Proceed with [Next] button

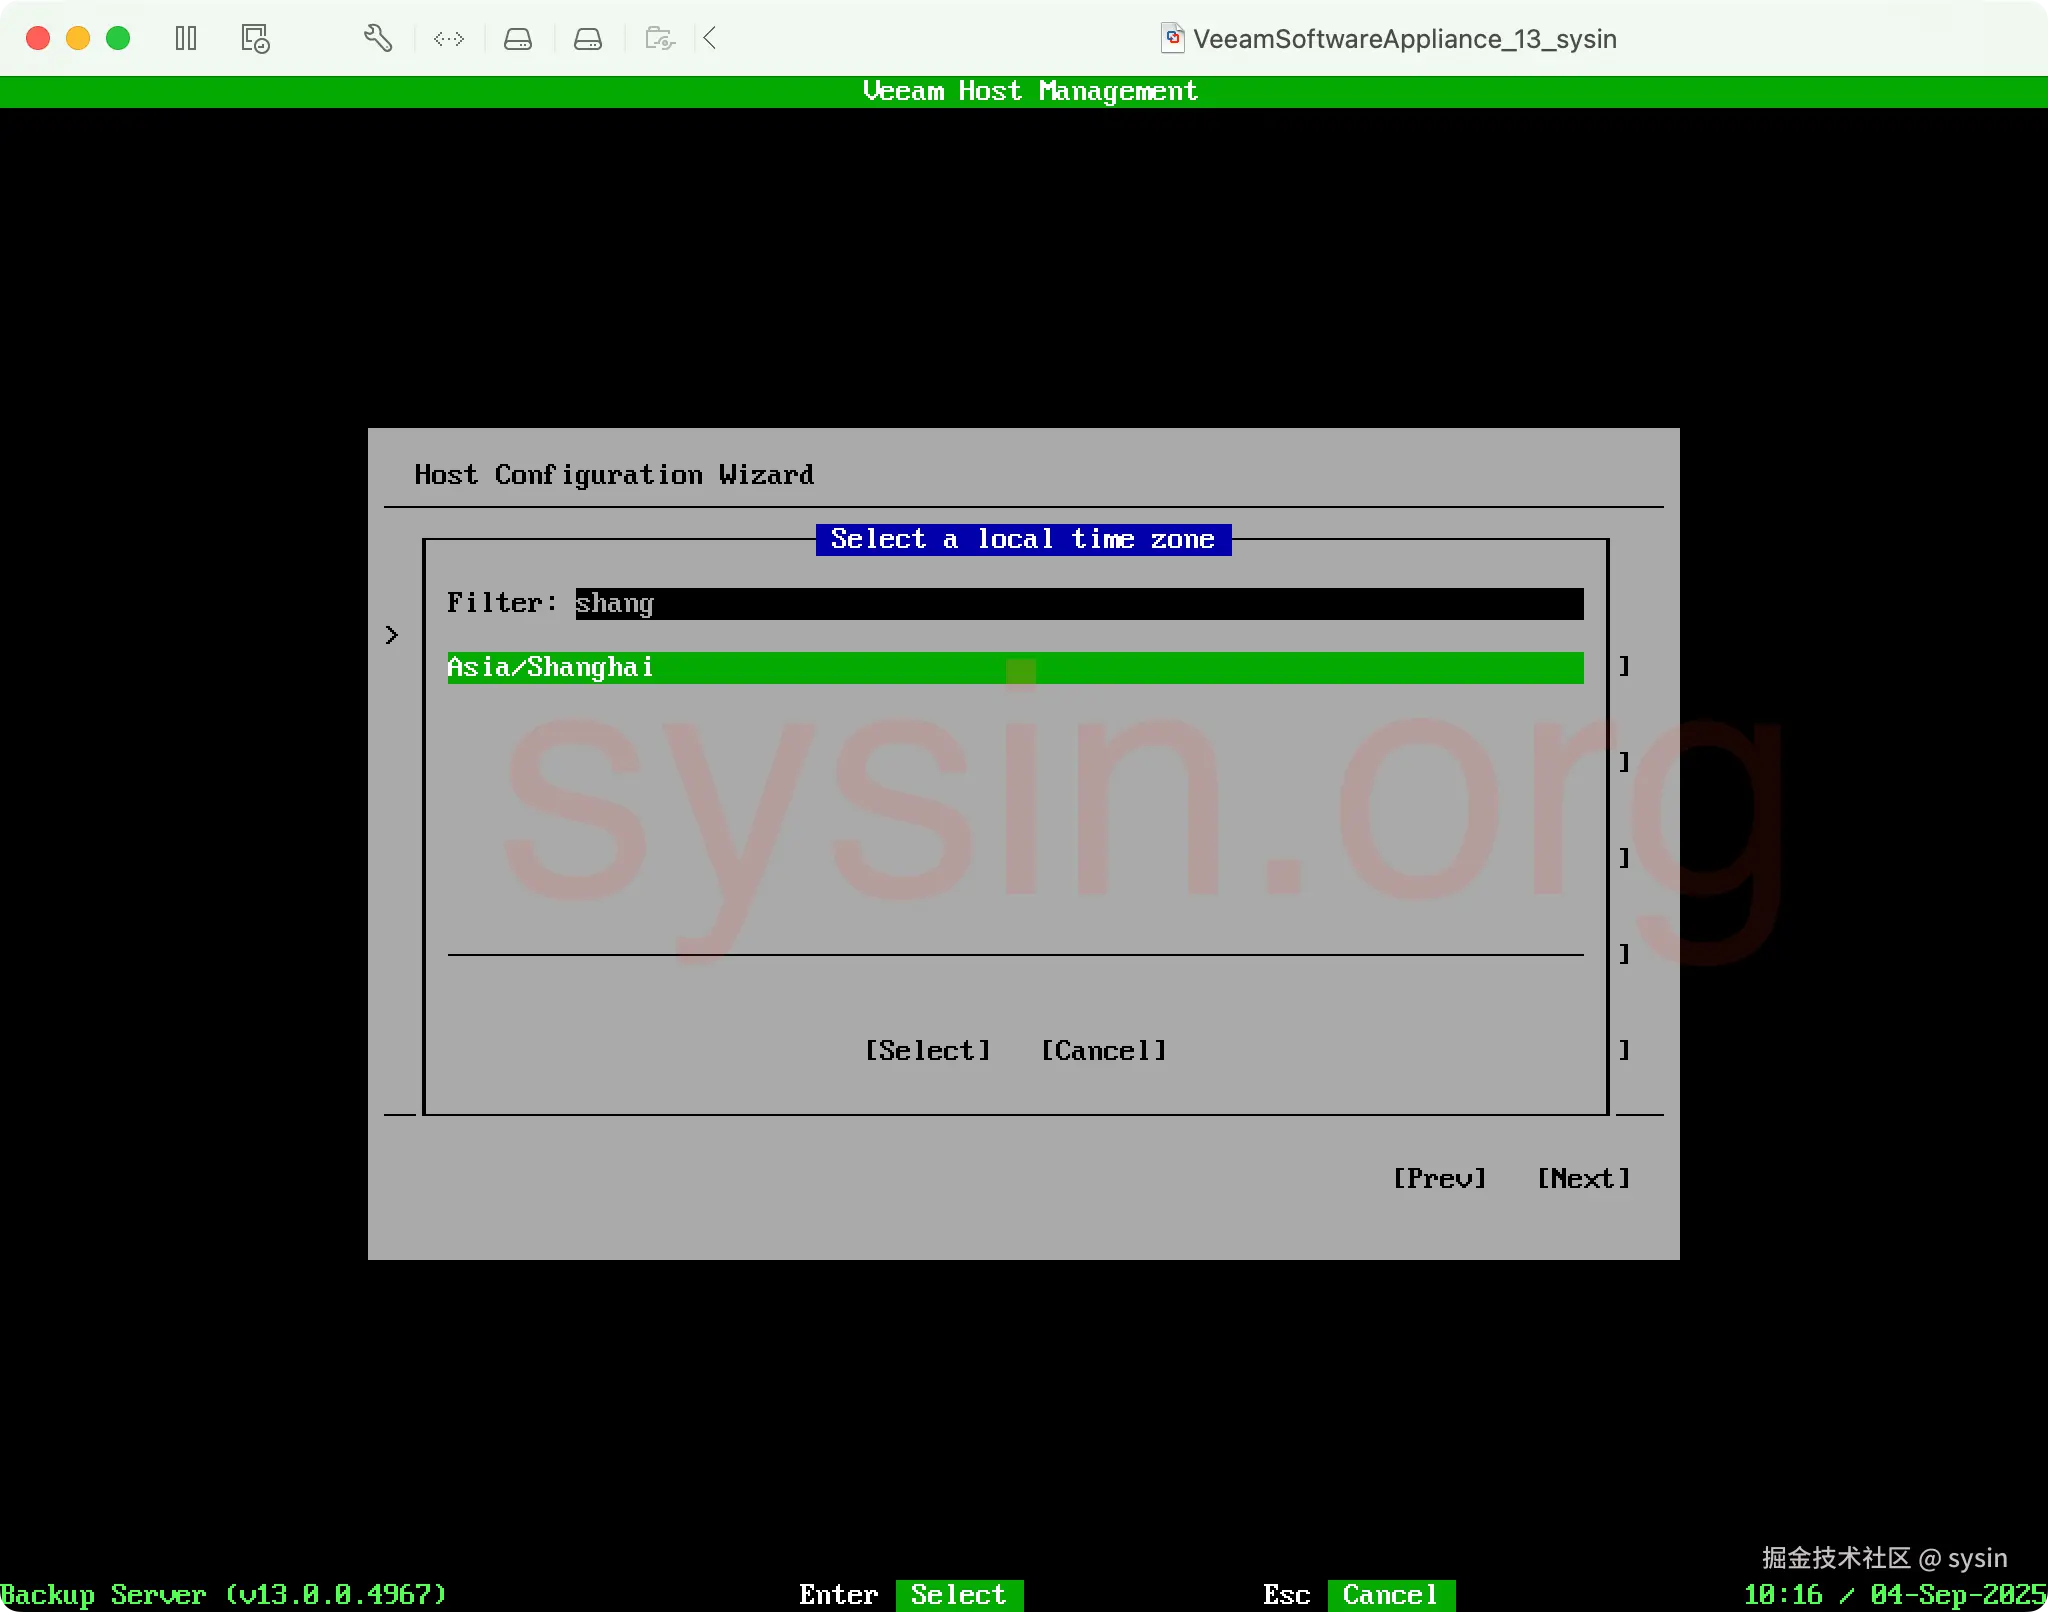tap(1583, 1179)
